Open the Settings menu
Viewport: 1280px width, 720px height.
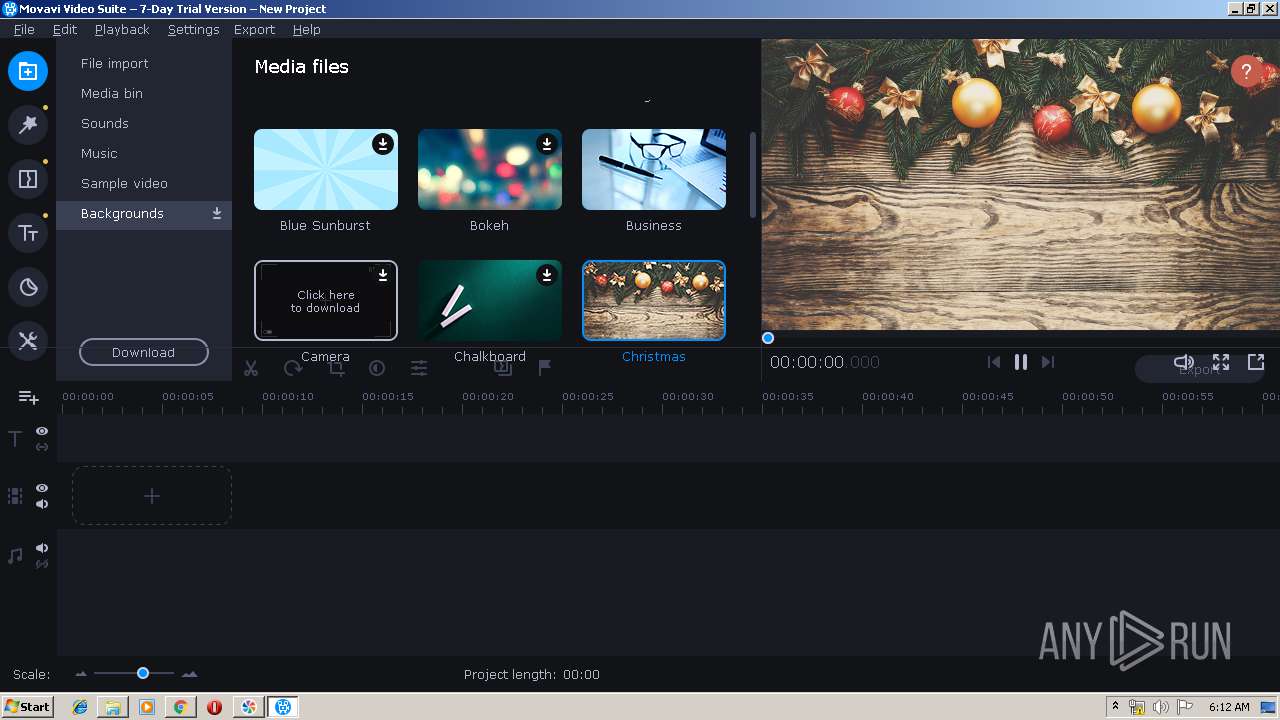(x=193, y=29)
